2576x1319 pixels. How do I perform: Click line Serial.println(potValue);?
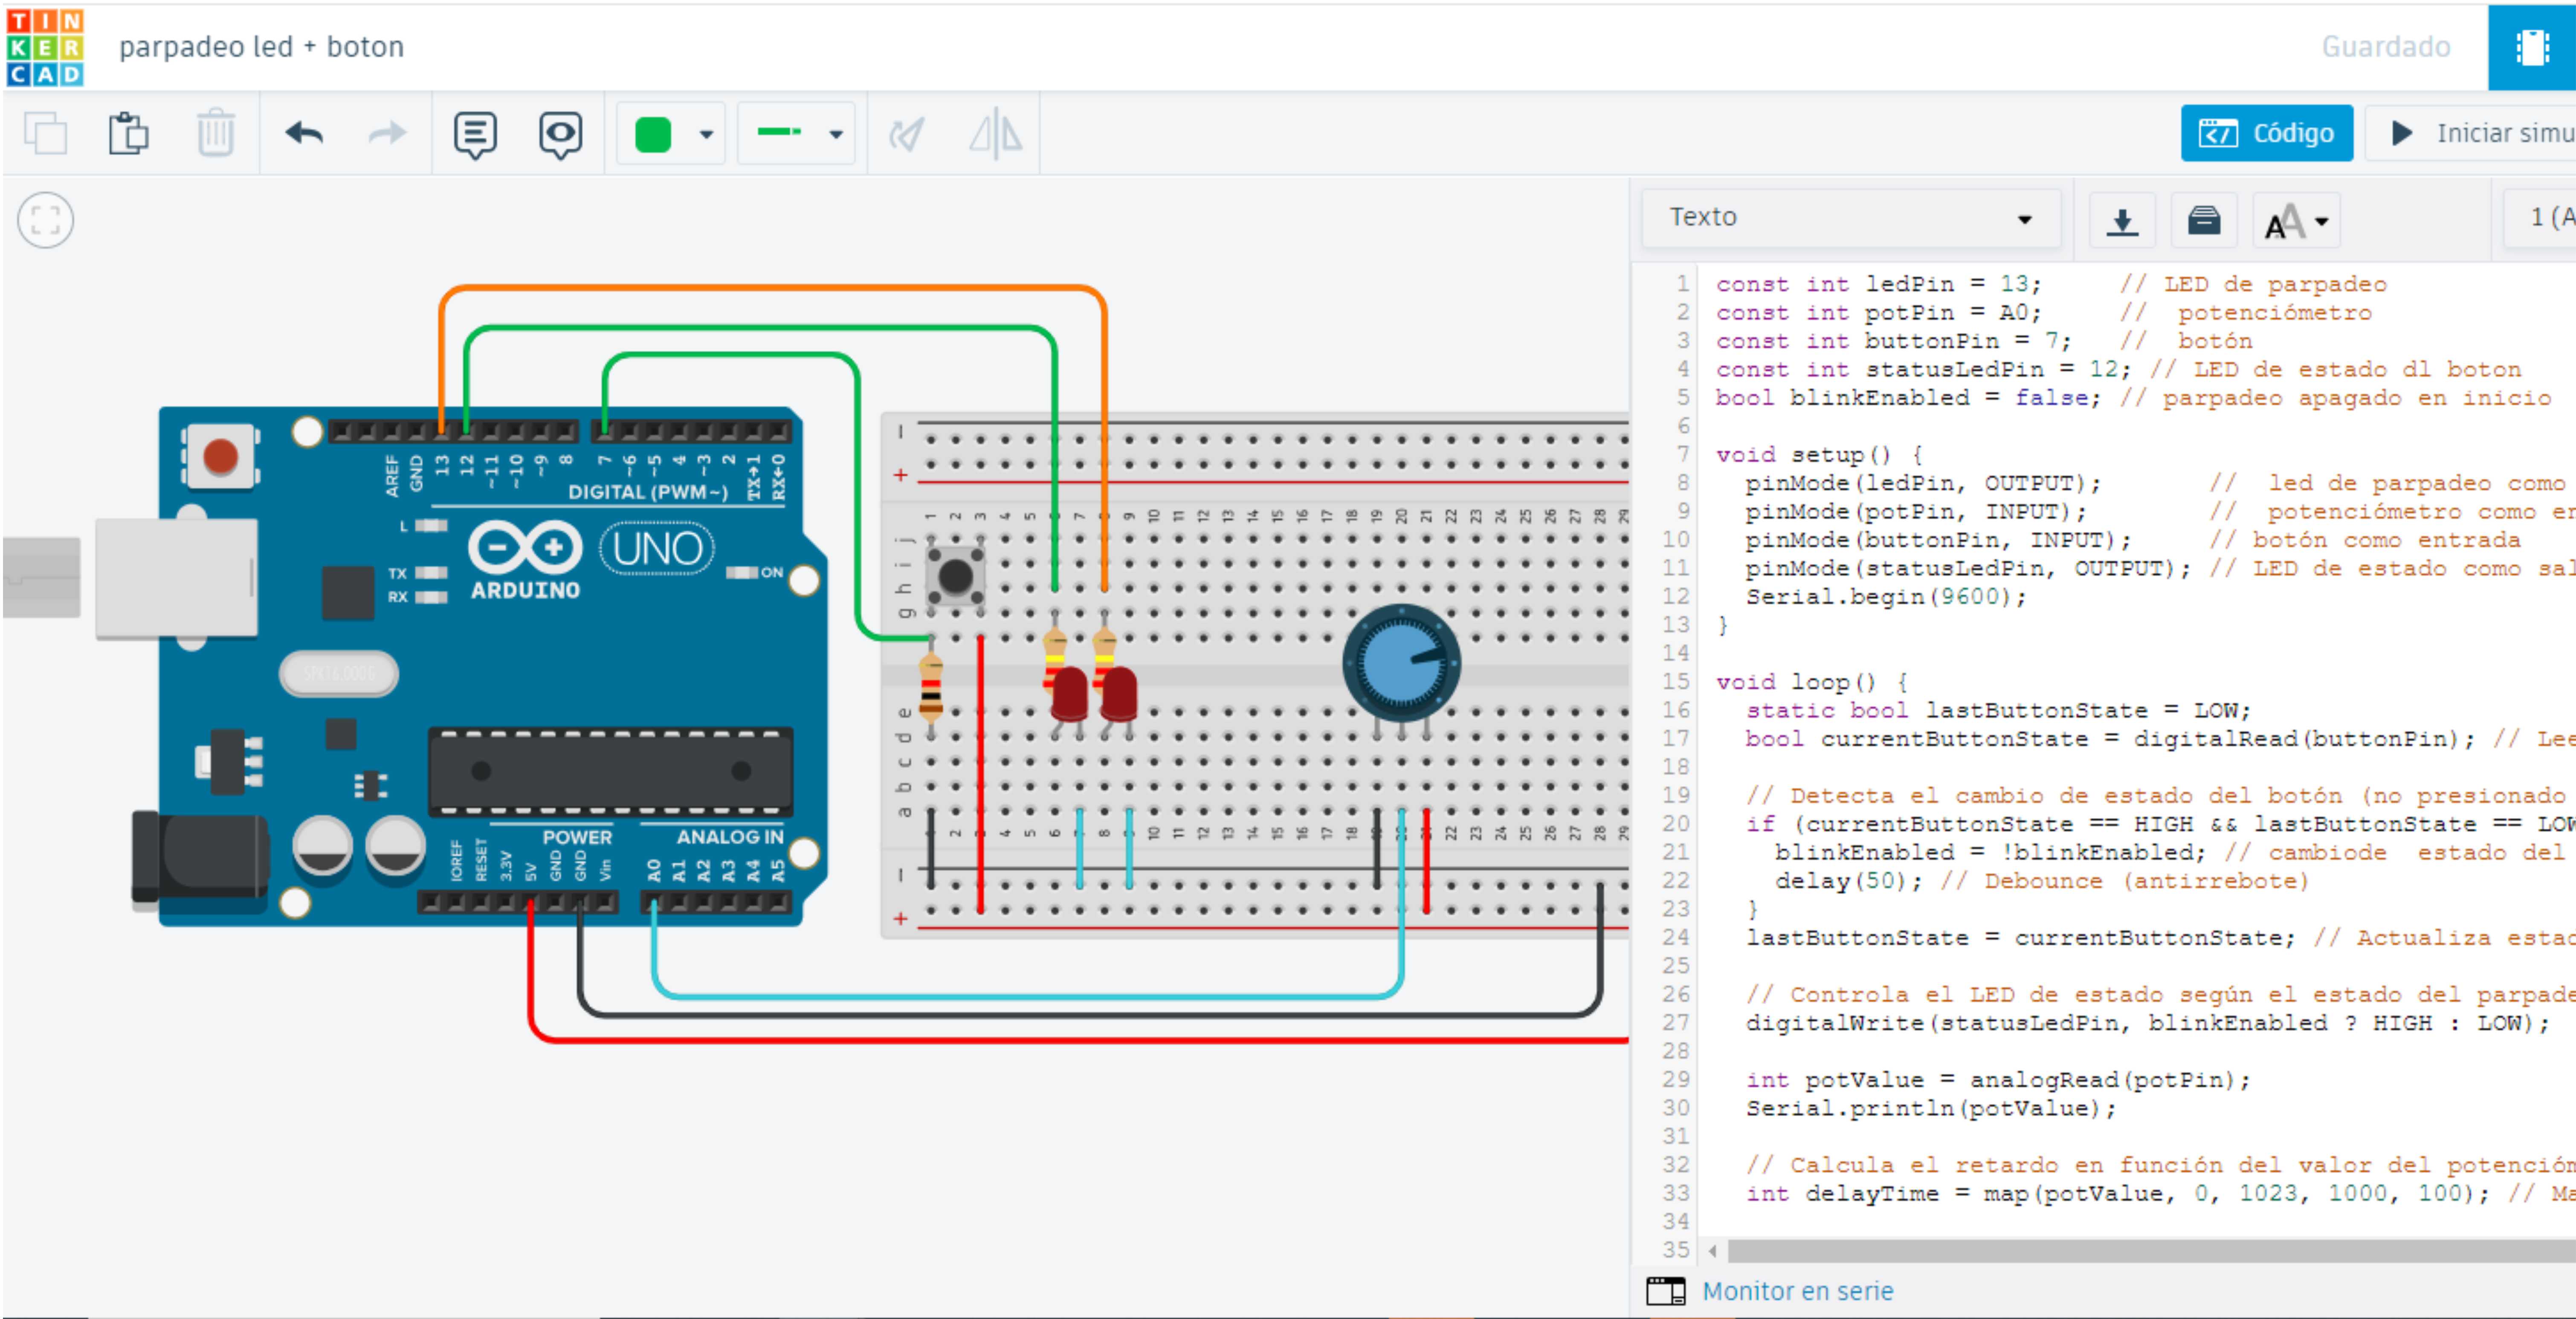(1931, 1108)
